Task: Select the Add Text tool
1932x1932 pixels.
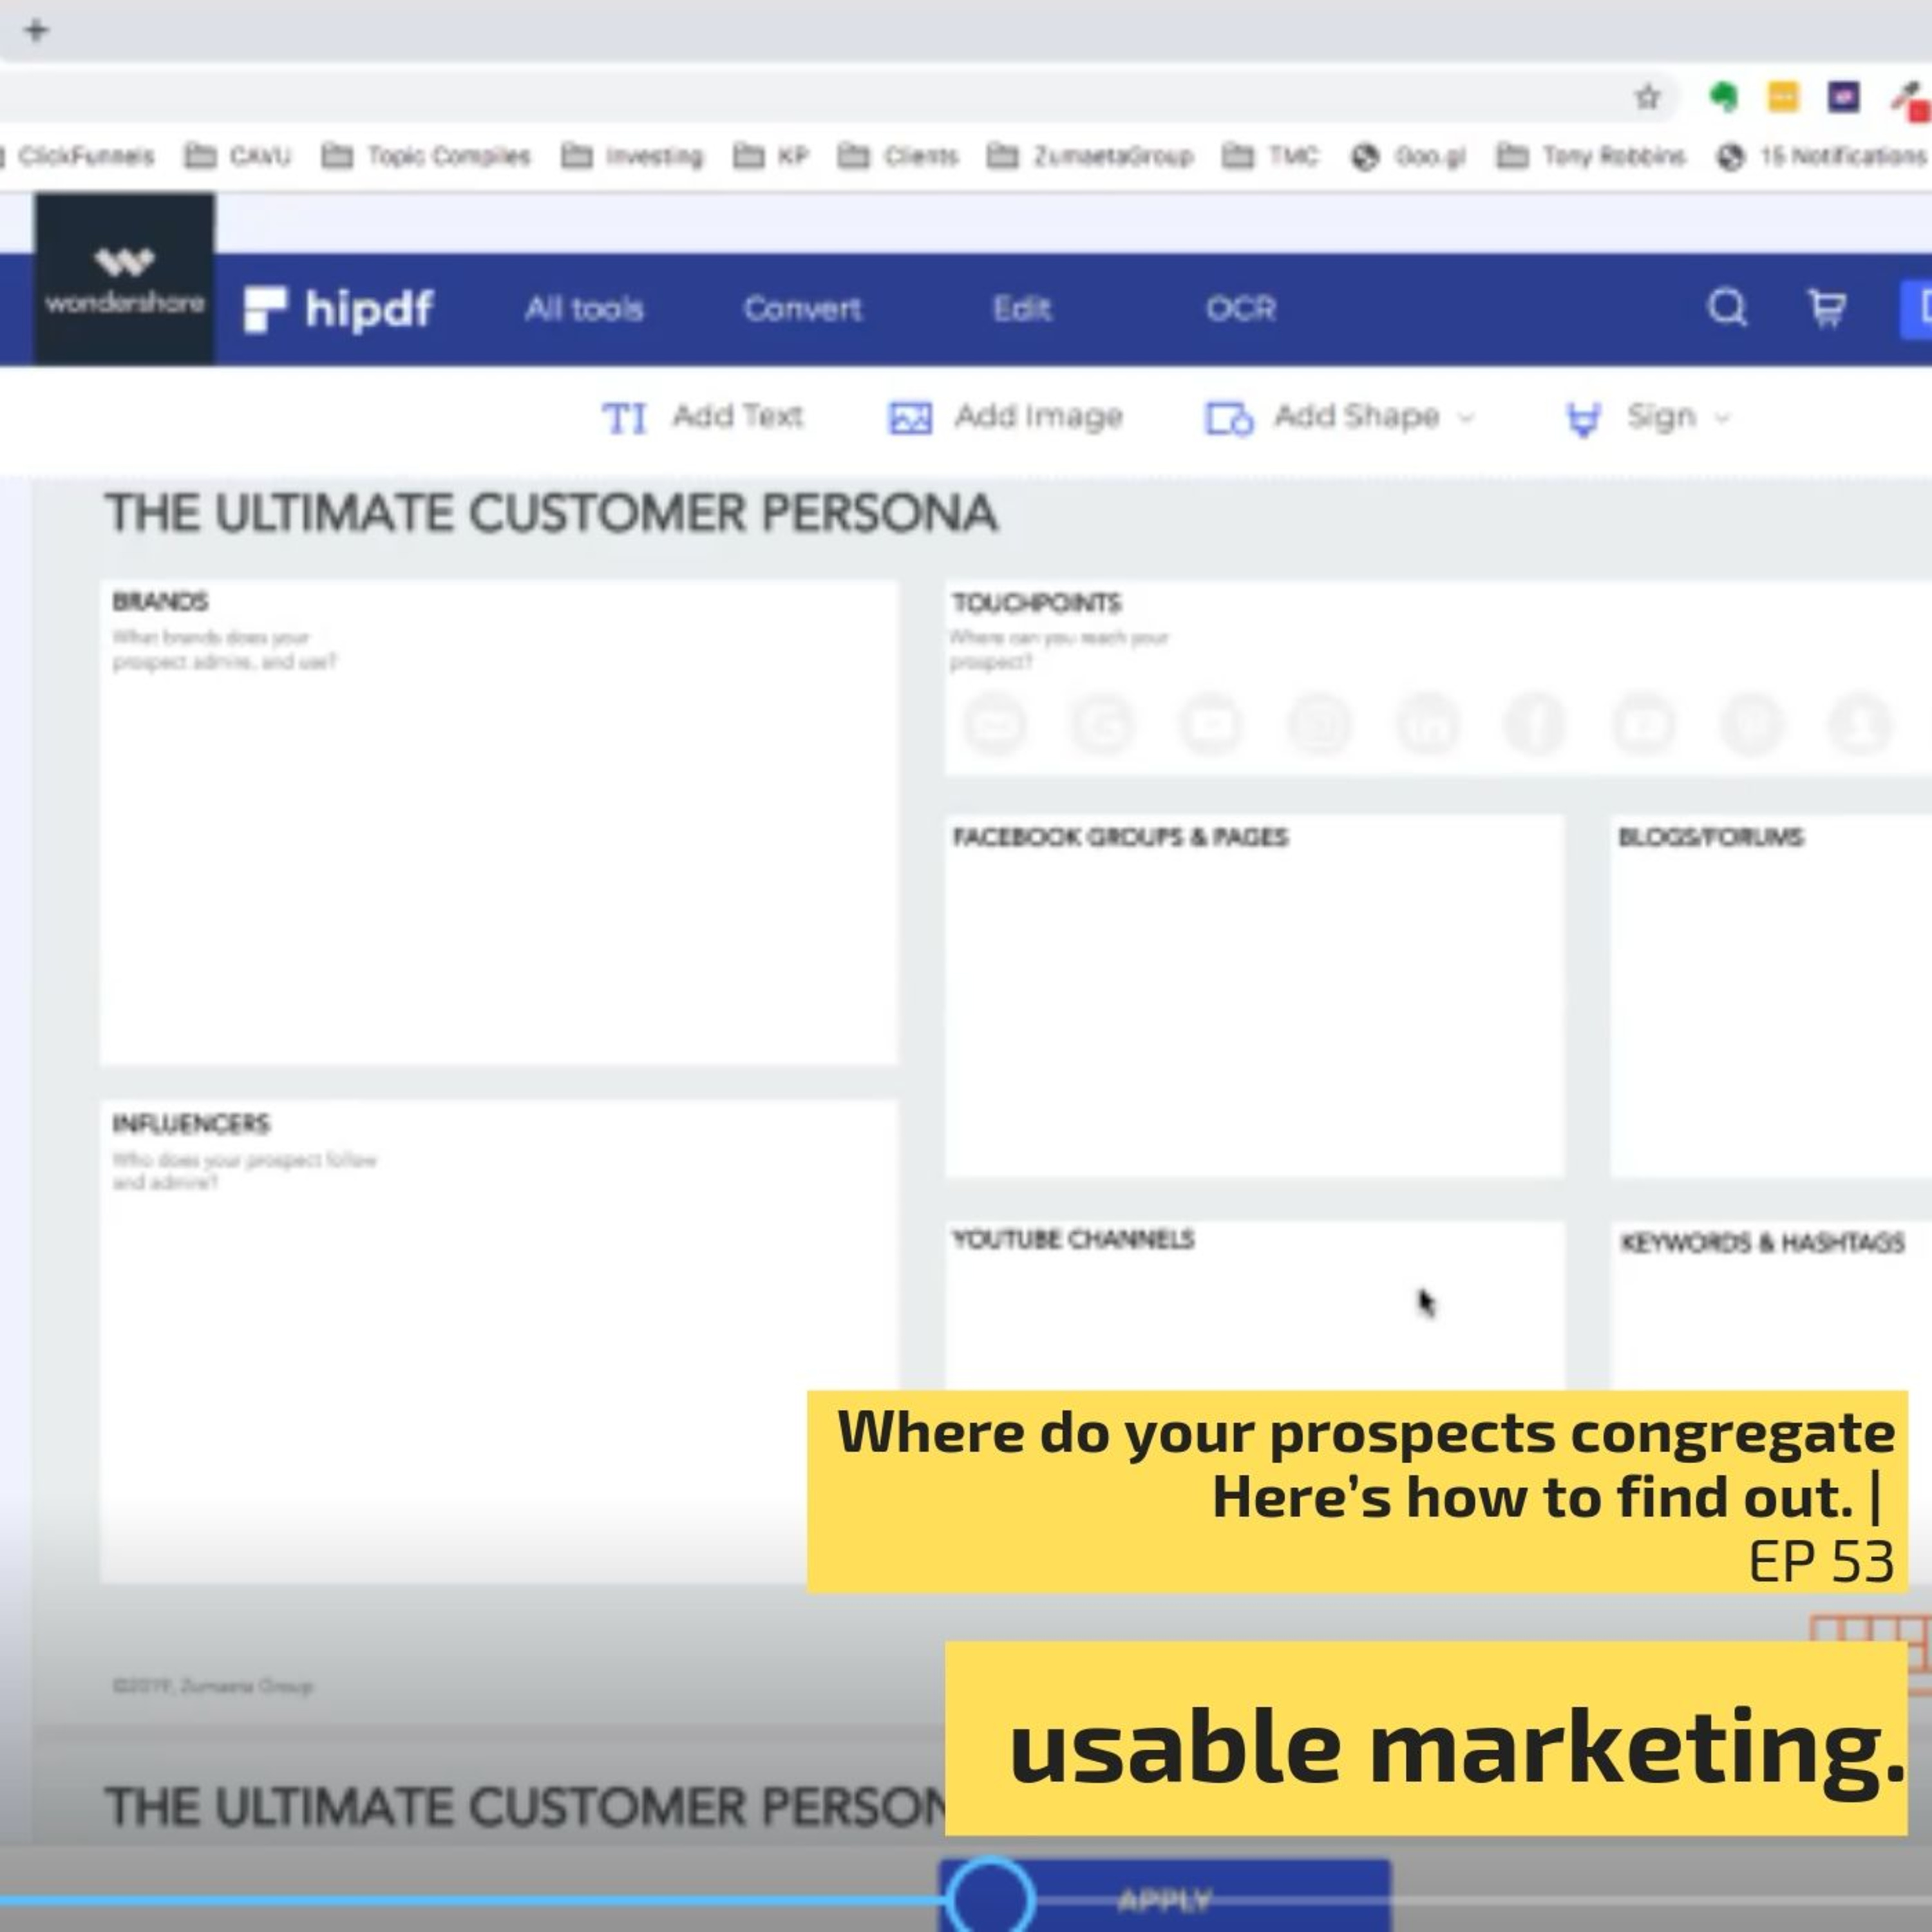Action: click(702, 417)
